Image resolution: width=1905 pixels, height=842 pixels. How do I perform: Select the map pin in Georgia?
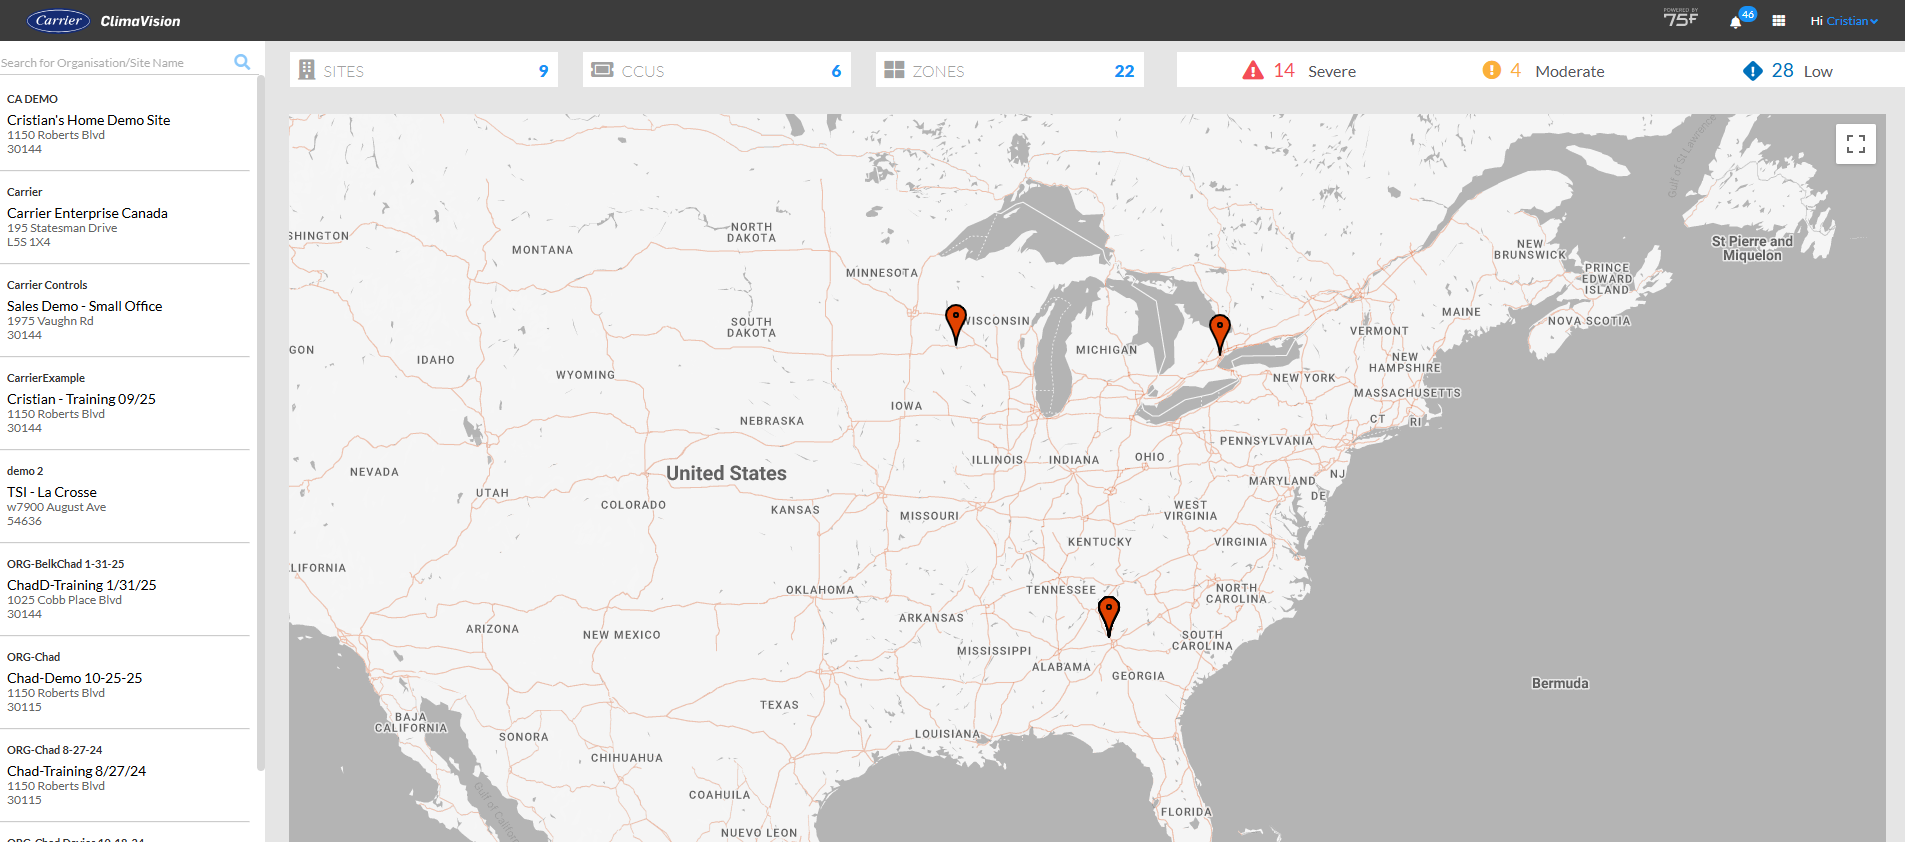coord(1109,617)
